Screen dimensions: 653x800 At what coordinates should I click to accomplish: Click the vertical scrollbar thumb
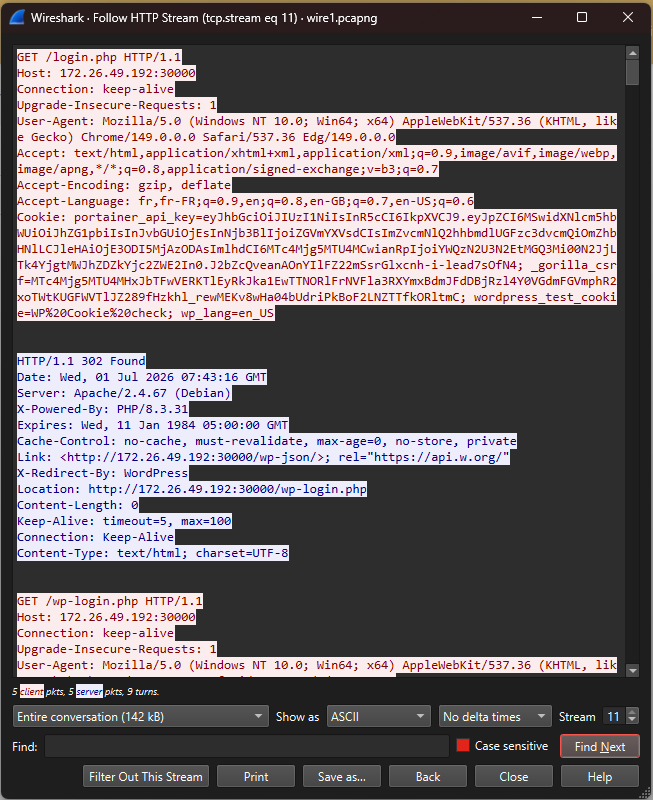click(x=633, y=72)
